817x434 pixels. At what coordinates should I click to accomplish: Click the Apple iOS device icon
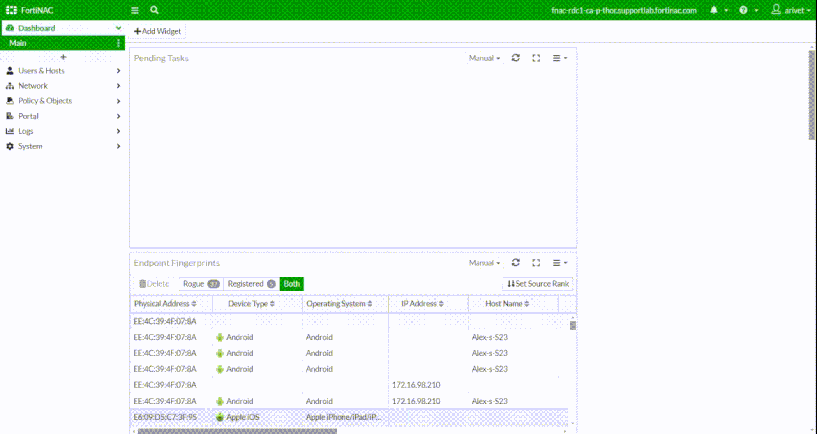[220, 417]
